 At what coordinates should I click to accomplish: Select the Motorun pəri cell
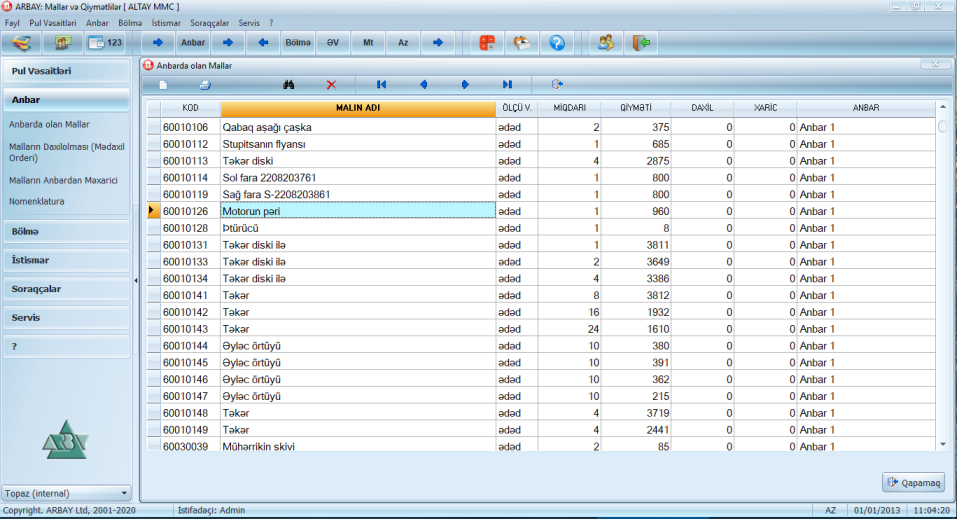[x=358, y=211]
